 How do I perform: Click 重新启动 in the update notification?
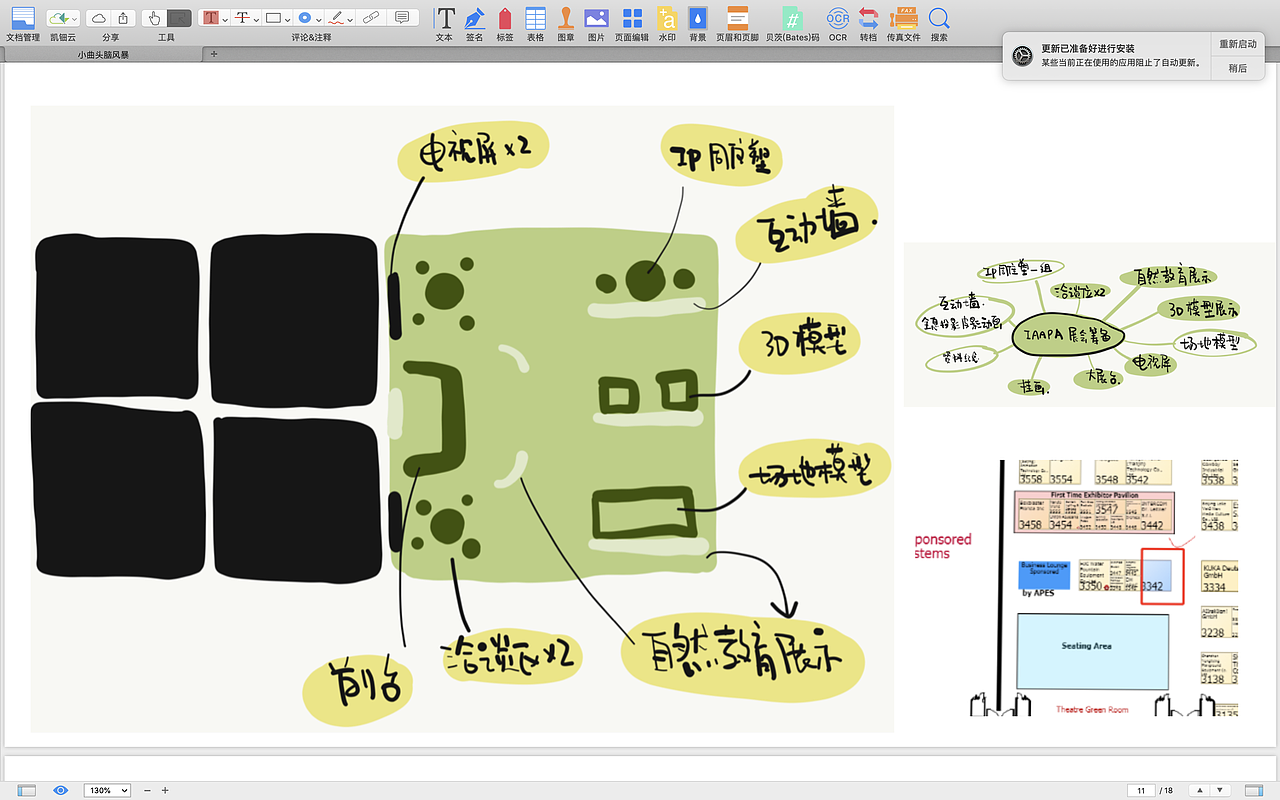pyautogui.click(x=1238, y=44)
